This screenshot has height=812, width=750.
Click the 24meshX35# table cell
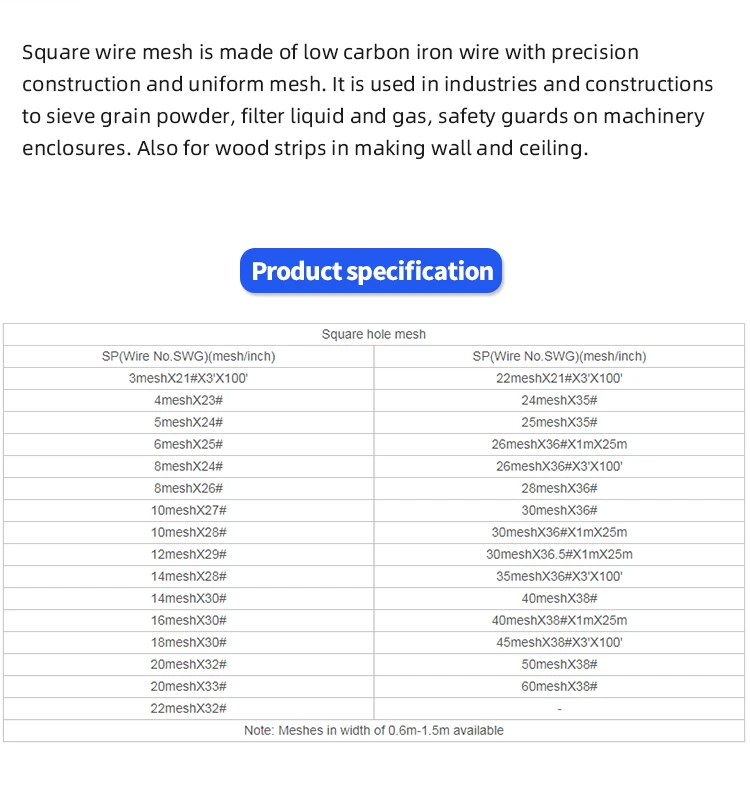[559, 400]
